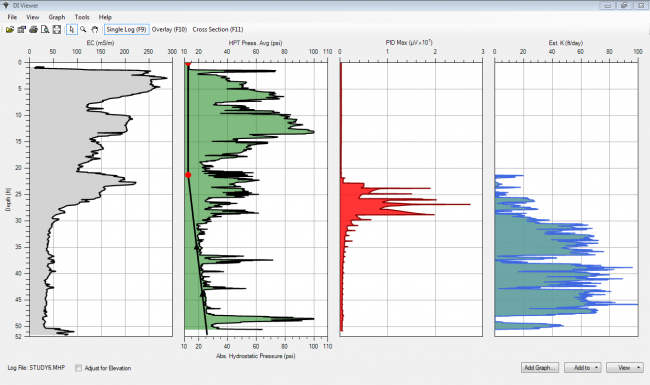The width and height of the screenshot is (650, 385).
Task: Open the File menu
Action: 12,17
